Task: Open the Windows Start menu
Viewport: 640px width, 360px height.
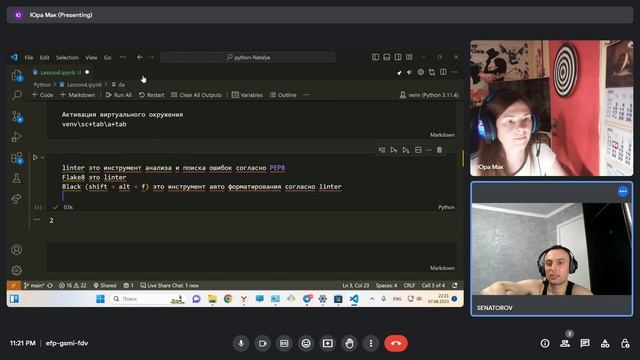Action: pyautogui.click(x=100, y=299)
